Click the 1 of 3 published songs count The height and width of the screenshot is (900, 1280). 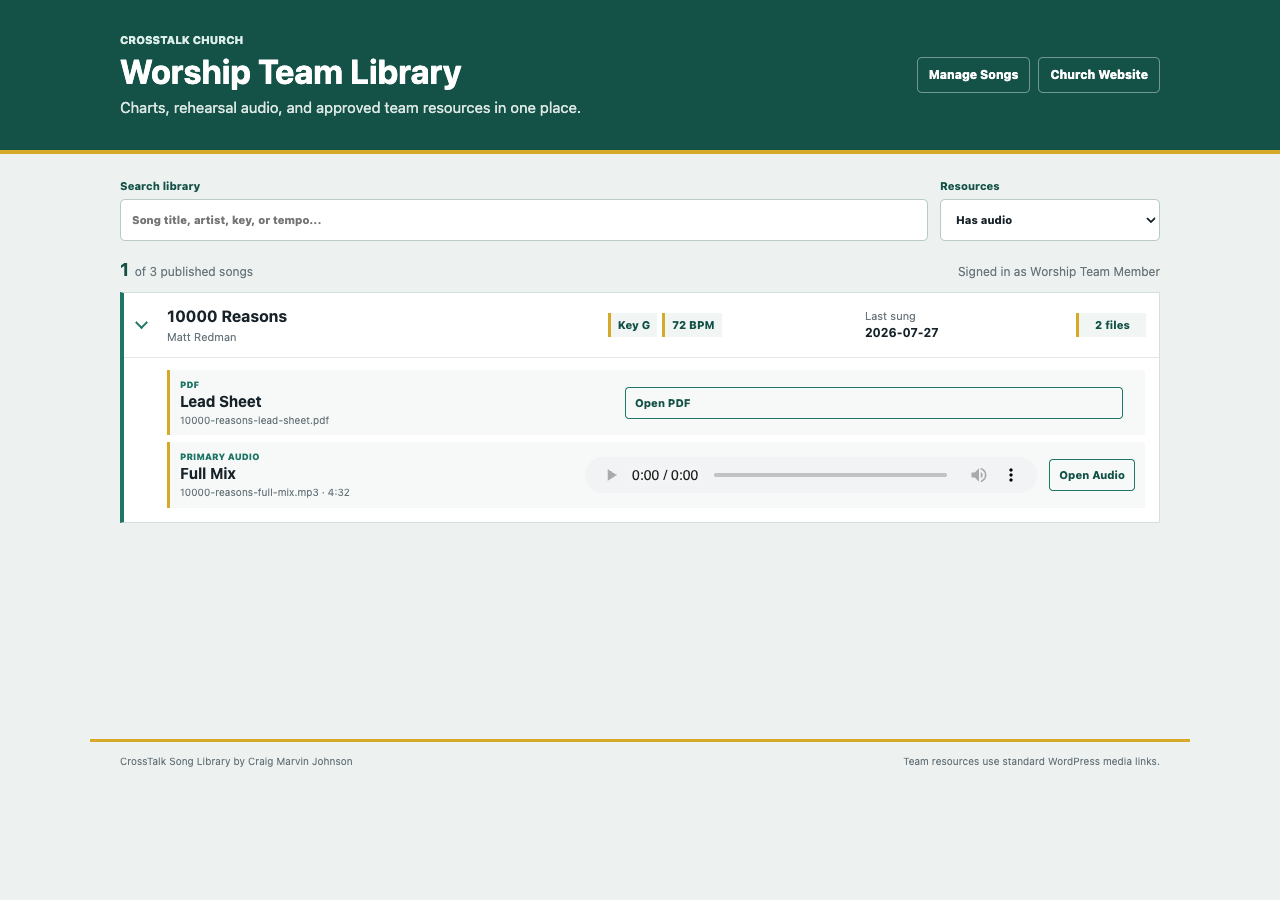[x=186, y=271]
